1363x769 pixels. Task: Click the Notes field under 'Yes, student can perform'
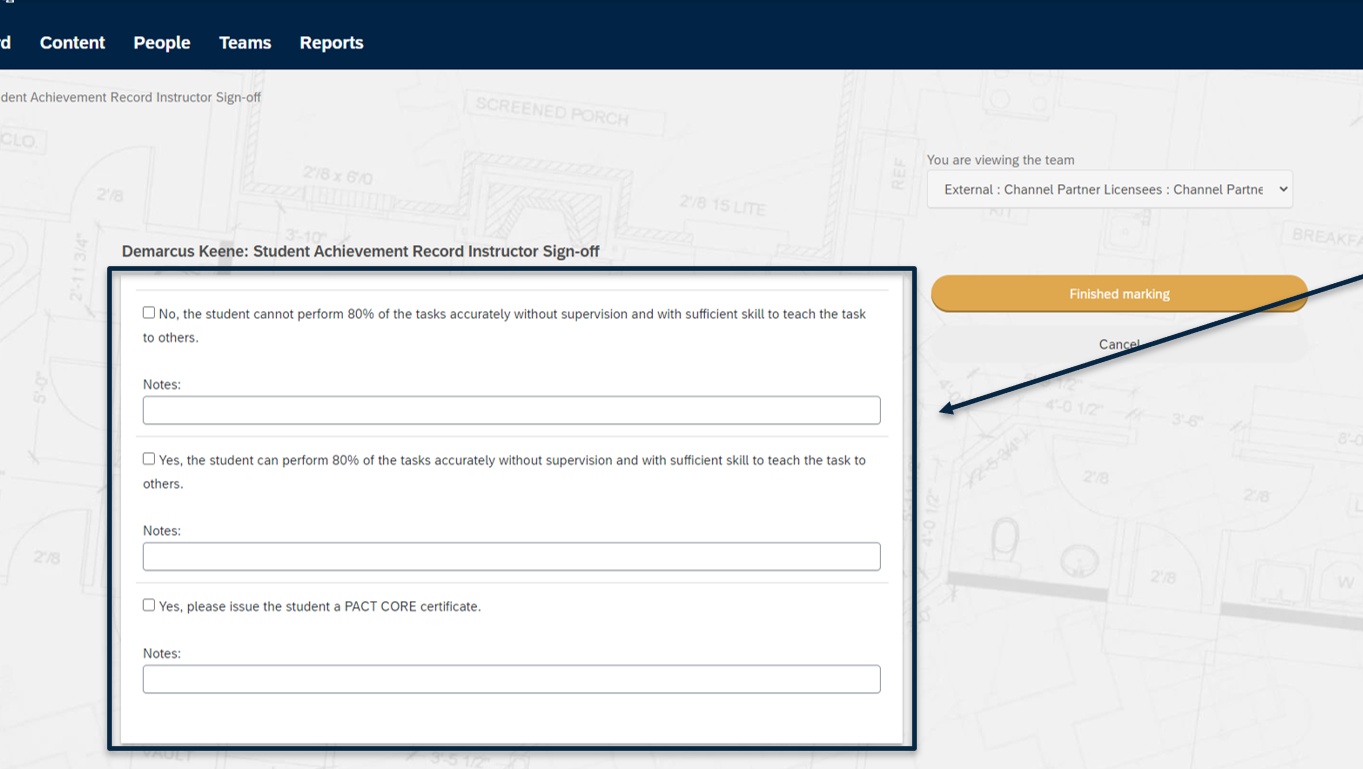(x=511, y=556)
